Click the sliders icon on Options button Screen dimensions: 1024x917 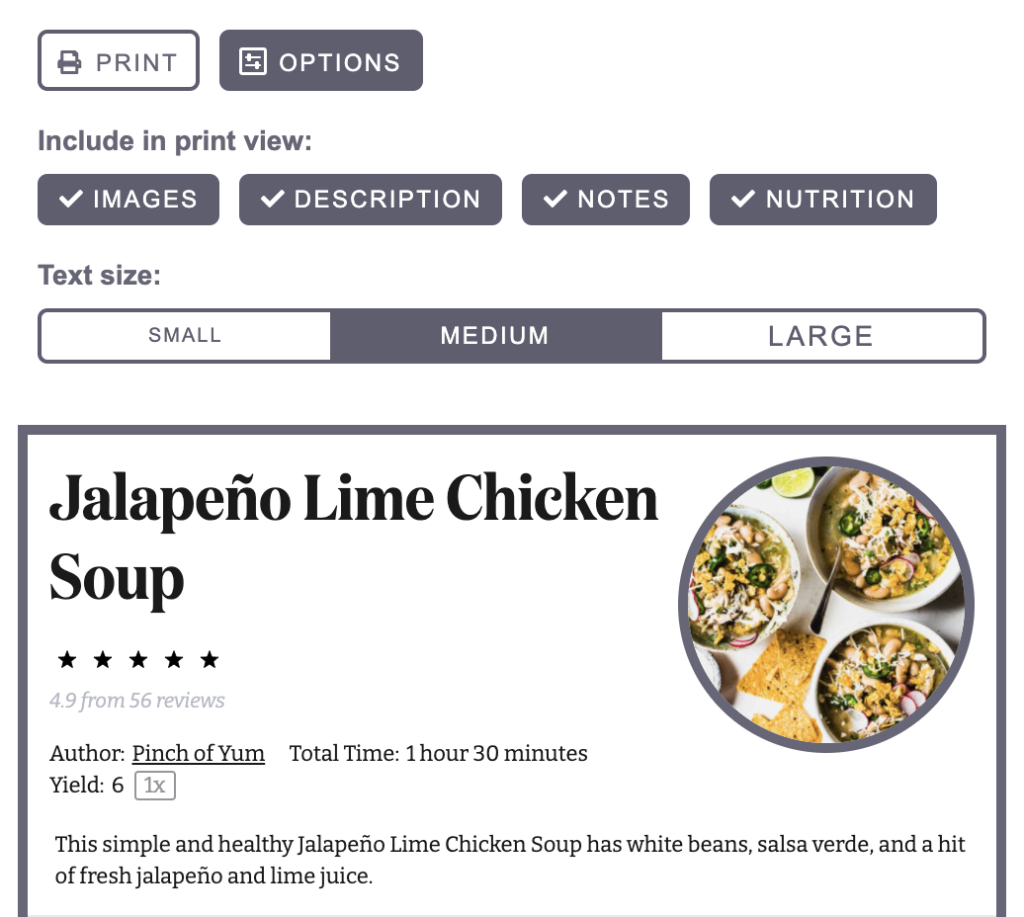[x=253, y=61]
